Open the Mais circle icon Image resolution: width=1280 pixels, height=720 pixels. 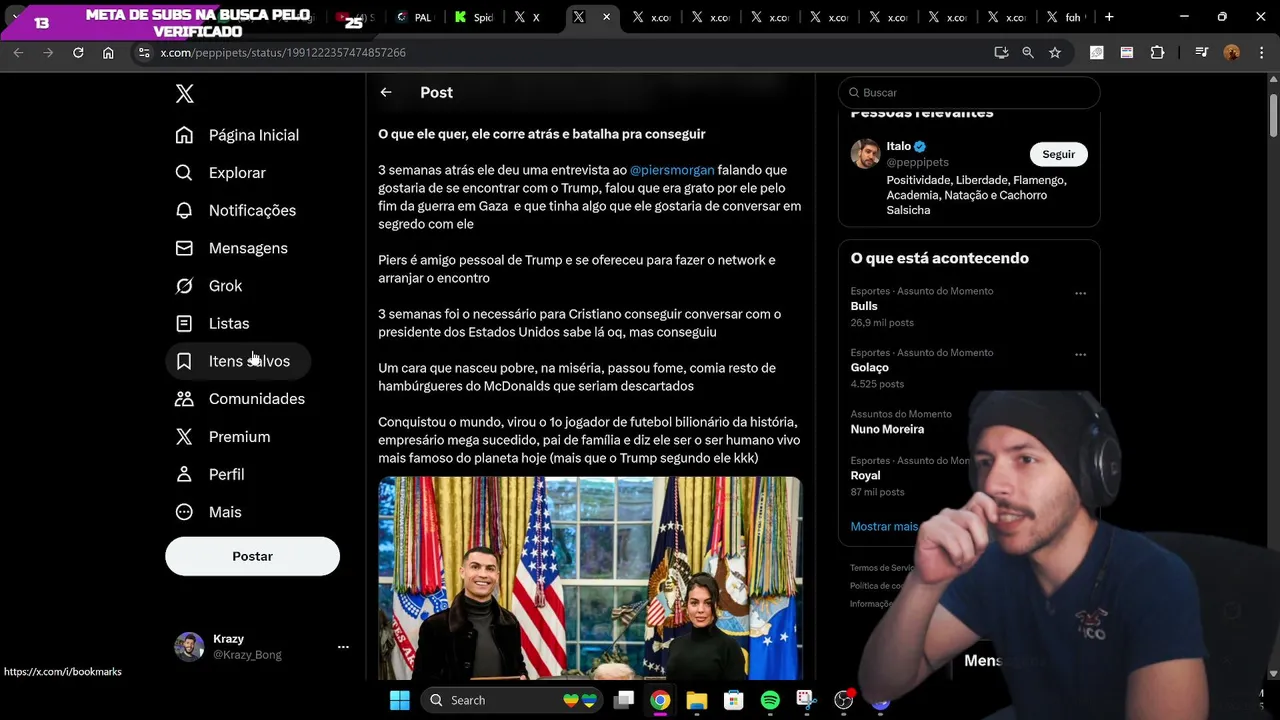tap(184, 512)
